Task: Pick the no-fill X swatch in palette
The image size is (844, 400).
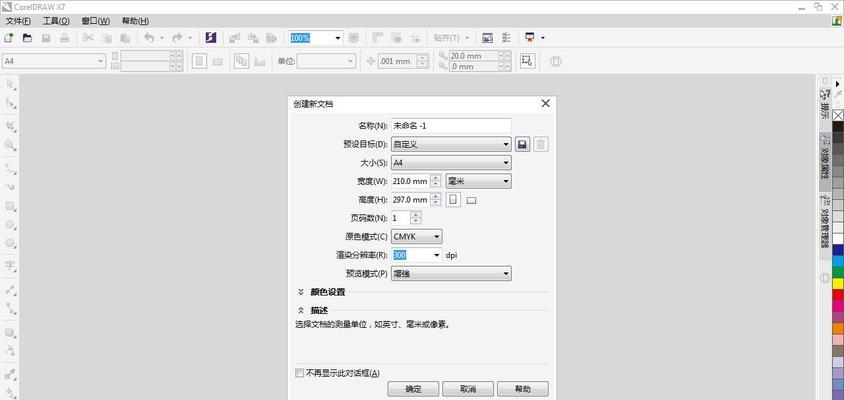Action: click(x=838, y=115)
